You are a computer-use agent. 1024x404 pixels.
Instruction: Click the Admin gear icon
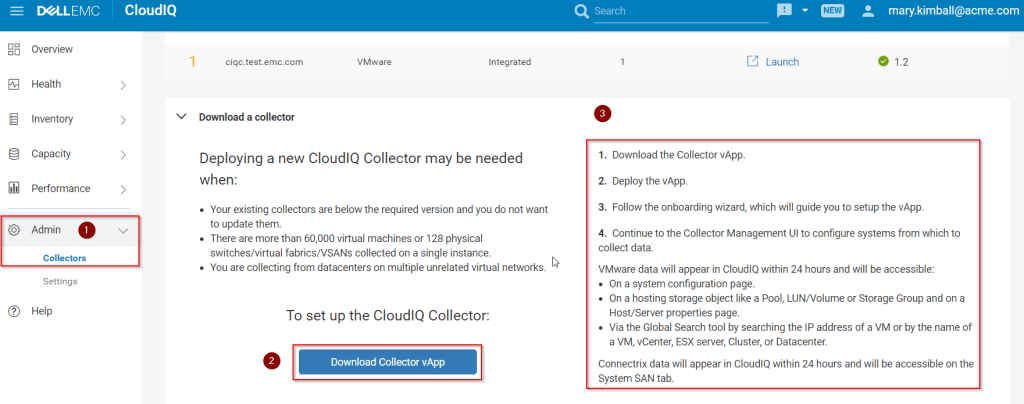point(14,230)
